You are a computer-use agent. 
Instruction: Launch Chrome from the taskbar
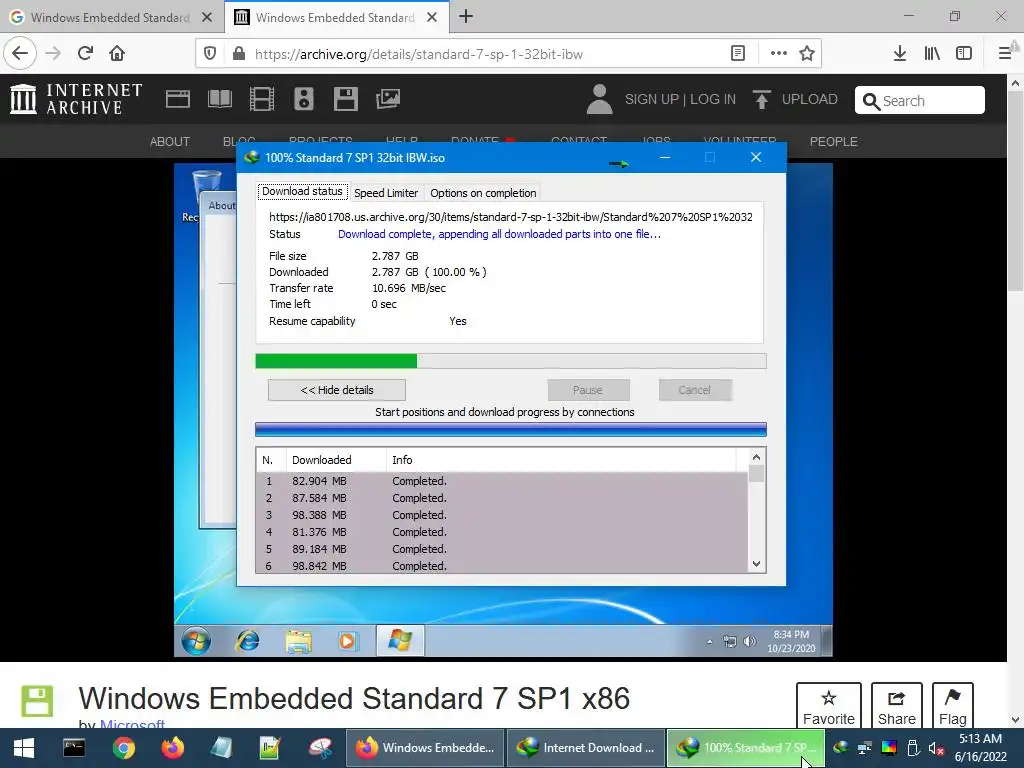click(123, 748)
